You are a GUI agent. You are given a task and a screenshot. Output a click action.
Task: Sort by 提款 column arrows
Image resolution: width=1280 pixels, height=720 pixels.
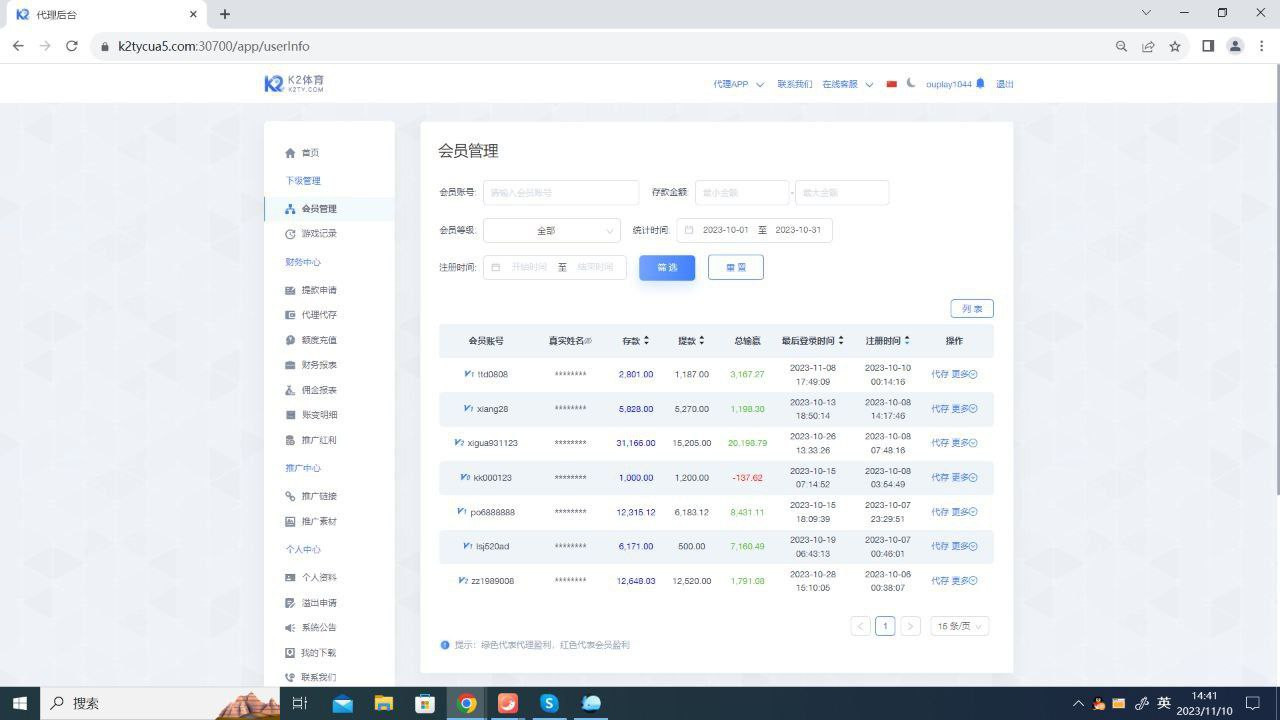click(701, 341)
